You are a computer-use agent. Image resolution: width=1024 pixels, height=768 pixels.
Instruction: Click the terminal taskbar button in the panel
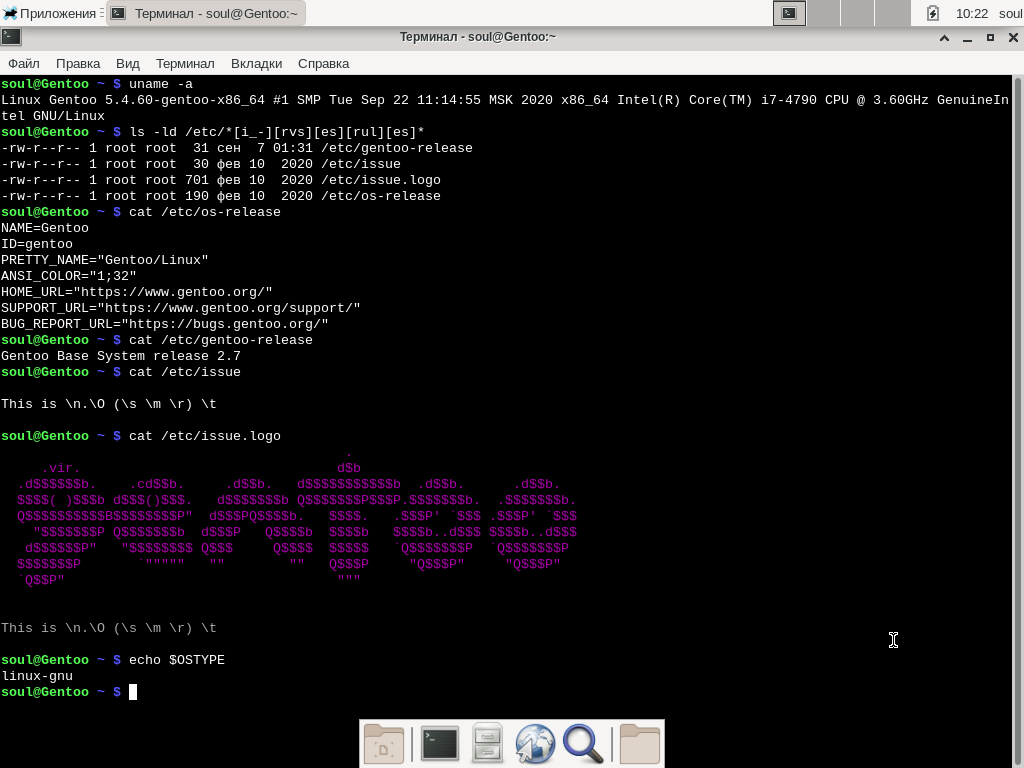(206, 13)
